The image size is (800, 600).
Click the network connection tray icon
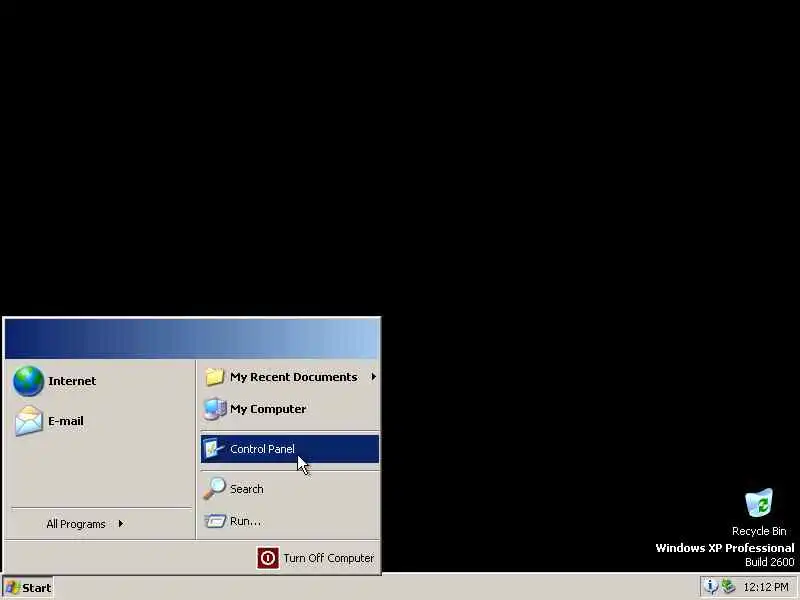point(728,587)
